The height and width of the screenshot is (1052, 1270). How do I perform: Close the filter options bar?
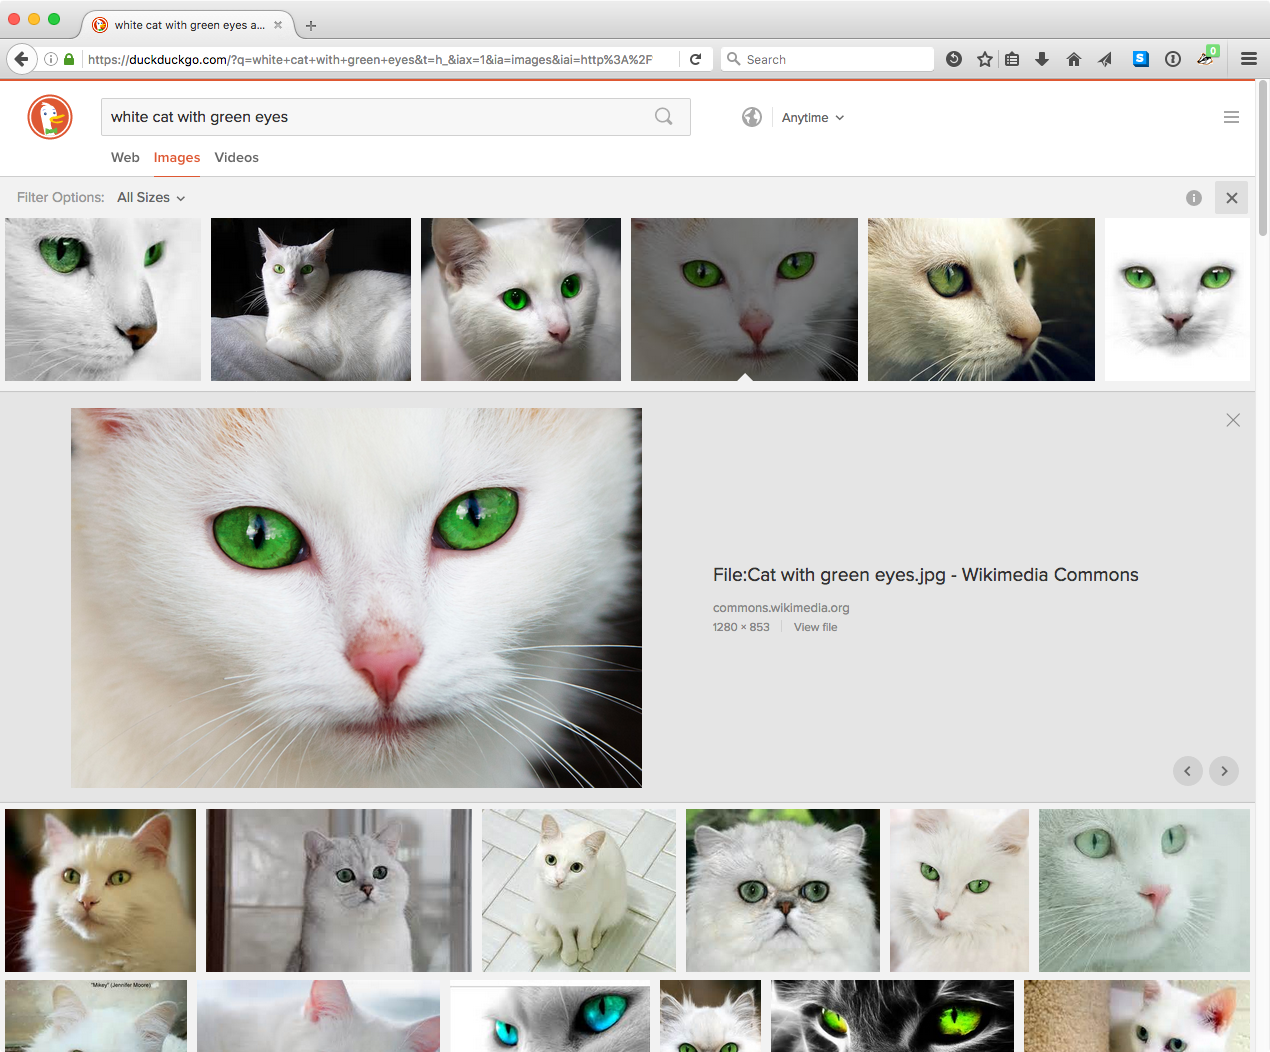[1232, 198]
